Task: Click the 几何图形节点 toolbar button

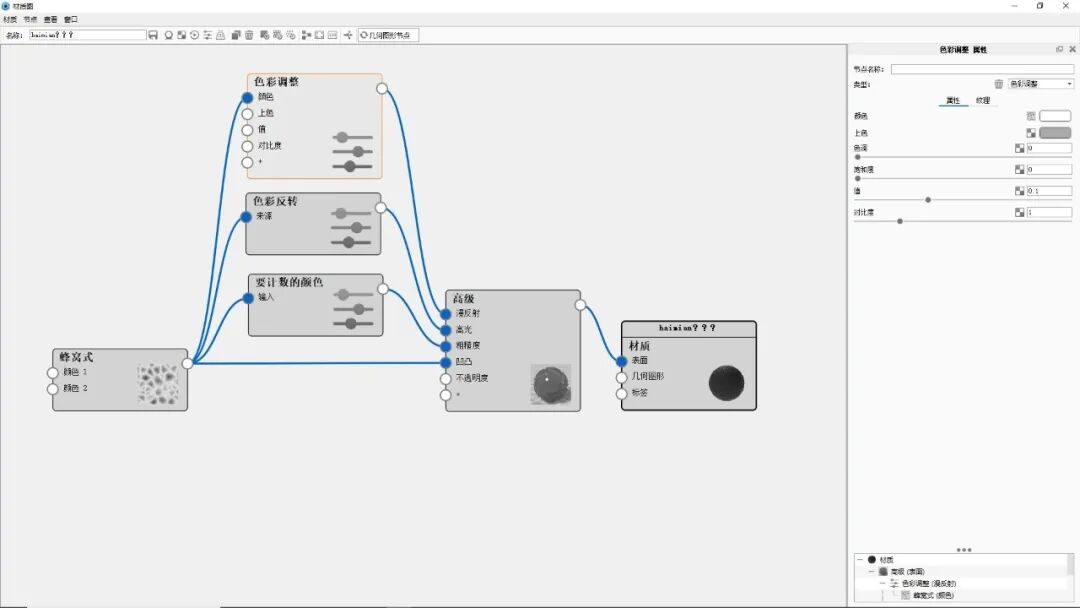Action: tap(388, 35)
